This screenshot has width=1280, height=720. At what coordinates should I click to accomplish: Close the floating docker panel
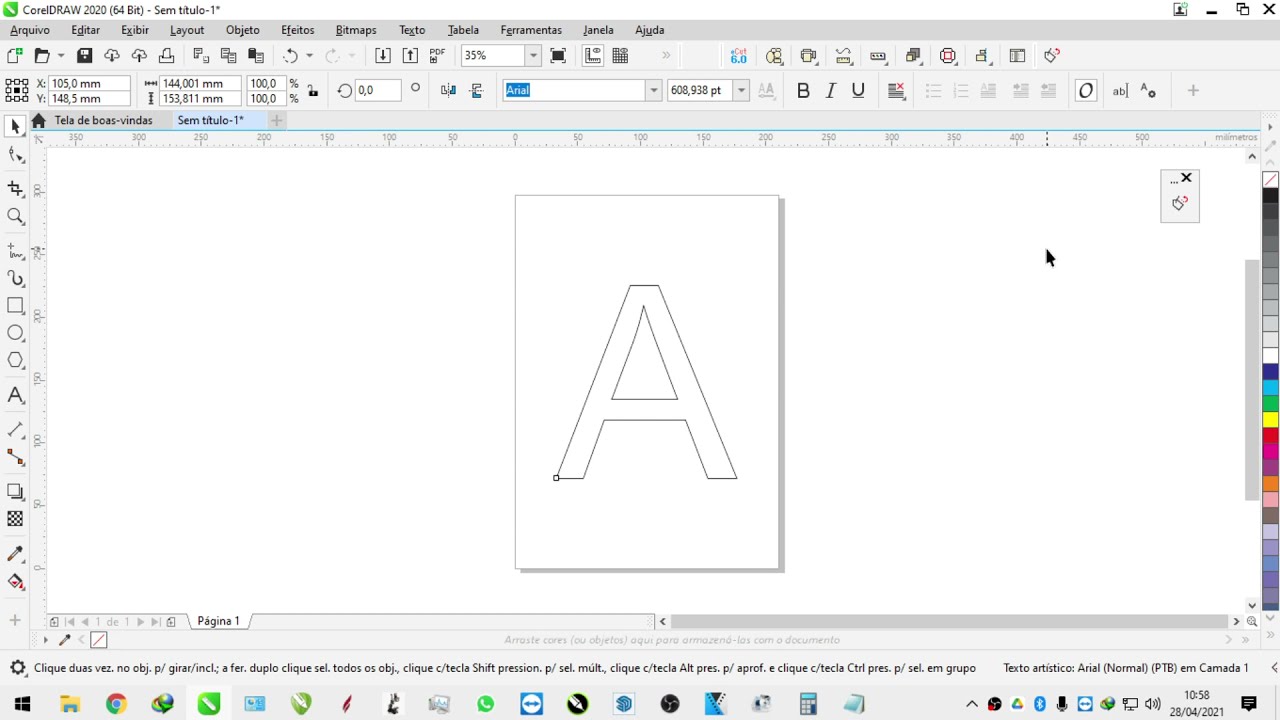coord(1186,178)
